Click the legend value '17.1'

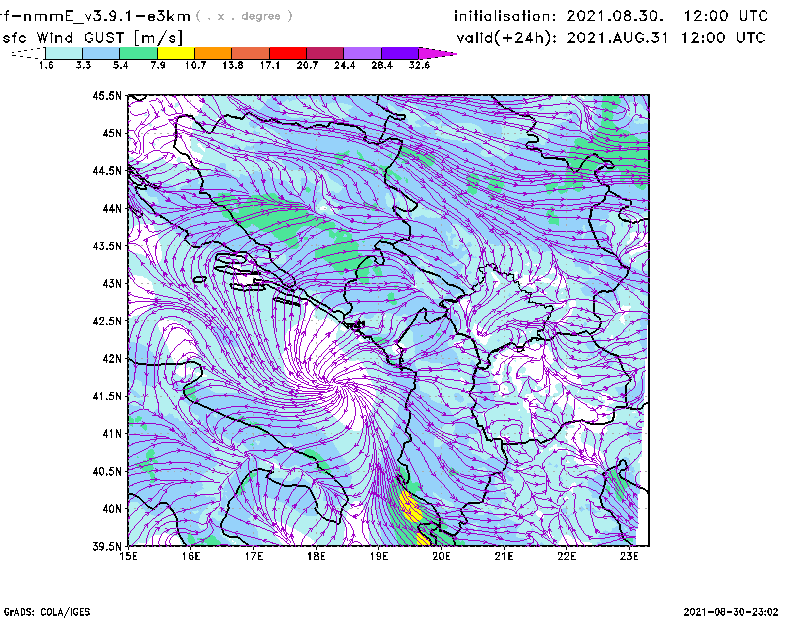(x=270, y=65)
